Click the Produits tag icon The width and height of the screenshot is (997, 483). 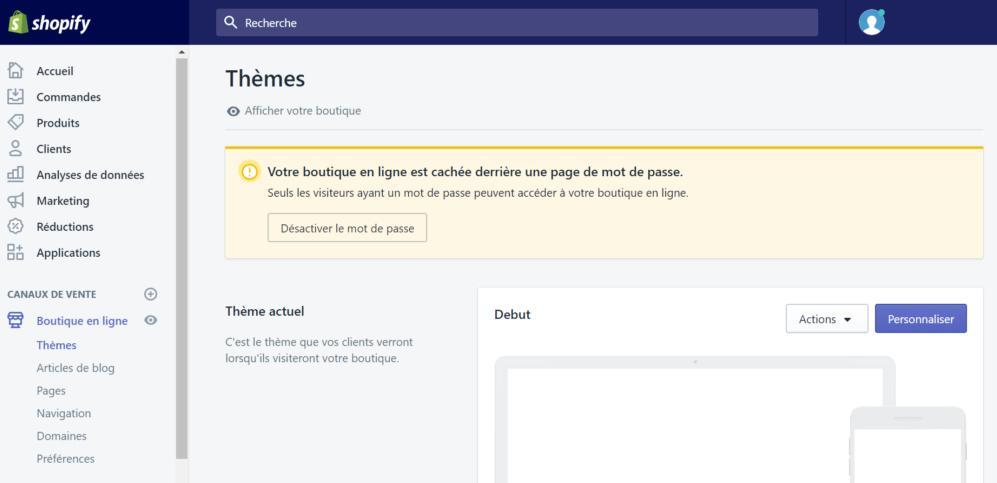click(15, 123)
